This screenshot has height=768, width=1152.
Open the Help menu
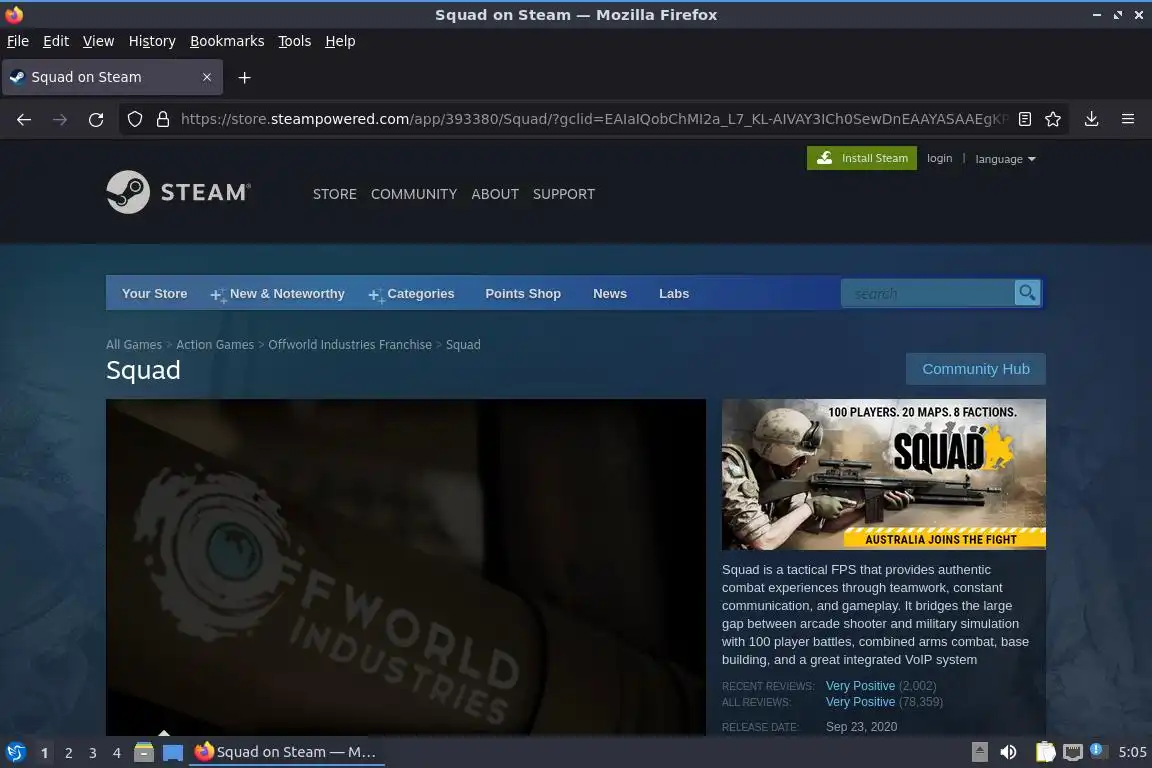tap(340, 41)
